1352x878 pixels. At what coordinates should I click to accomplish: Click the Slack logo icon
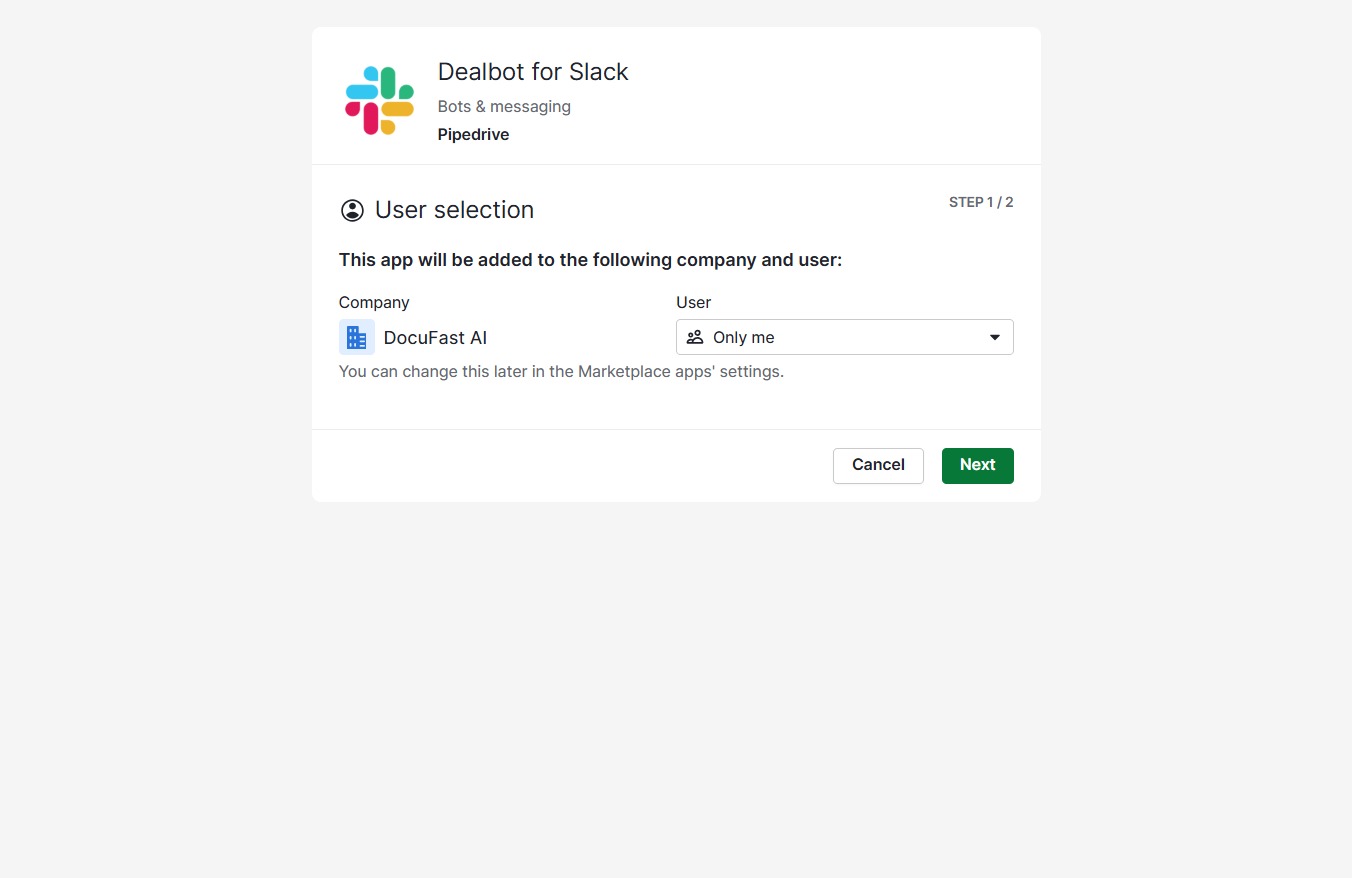click(x=379, y=100)
